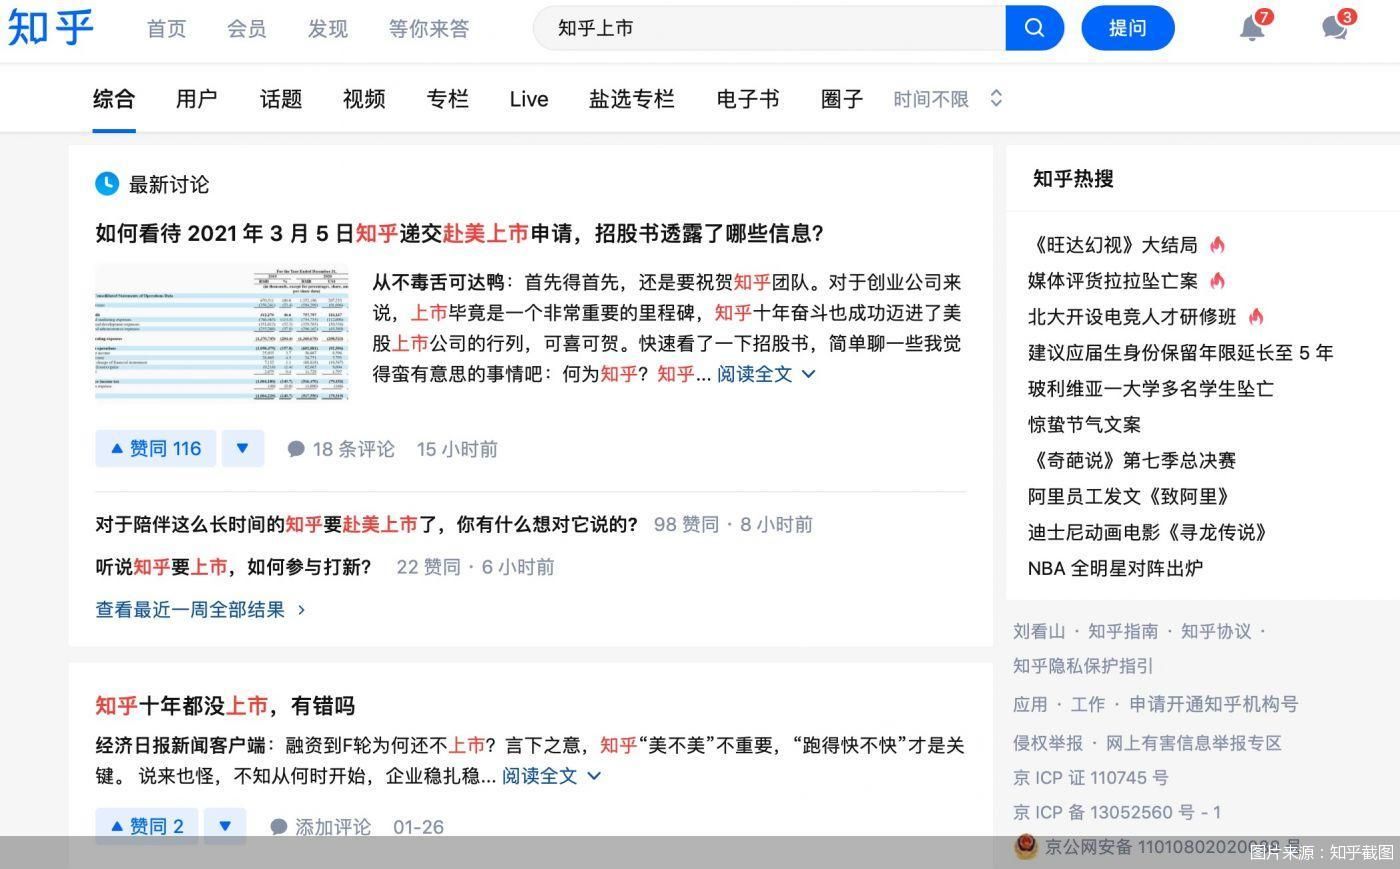The image size is (1400, 869).
Task: Open question 听说知乎要上市，如何参与打新
Action: pyautogui.click(x=233, y=567)
